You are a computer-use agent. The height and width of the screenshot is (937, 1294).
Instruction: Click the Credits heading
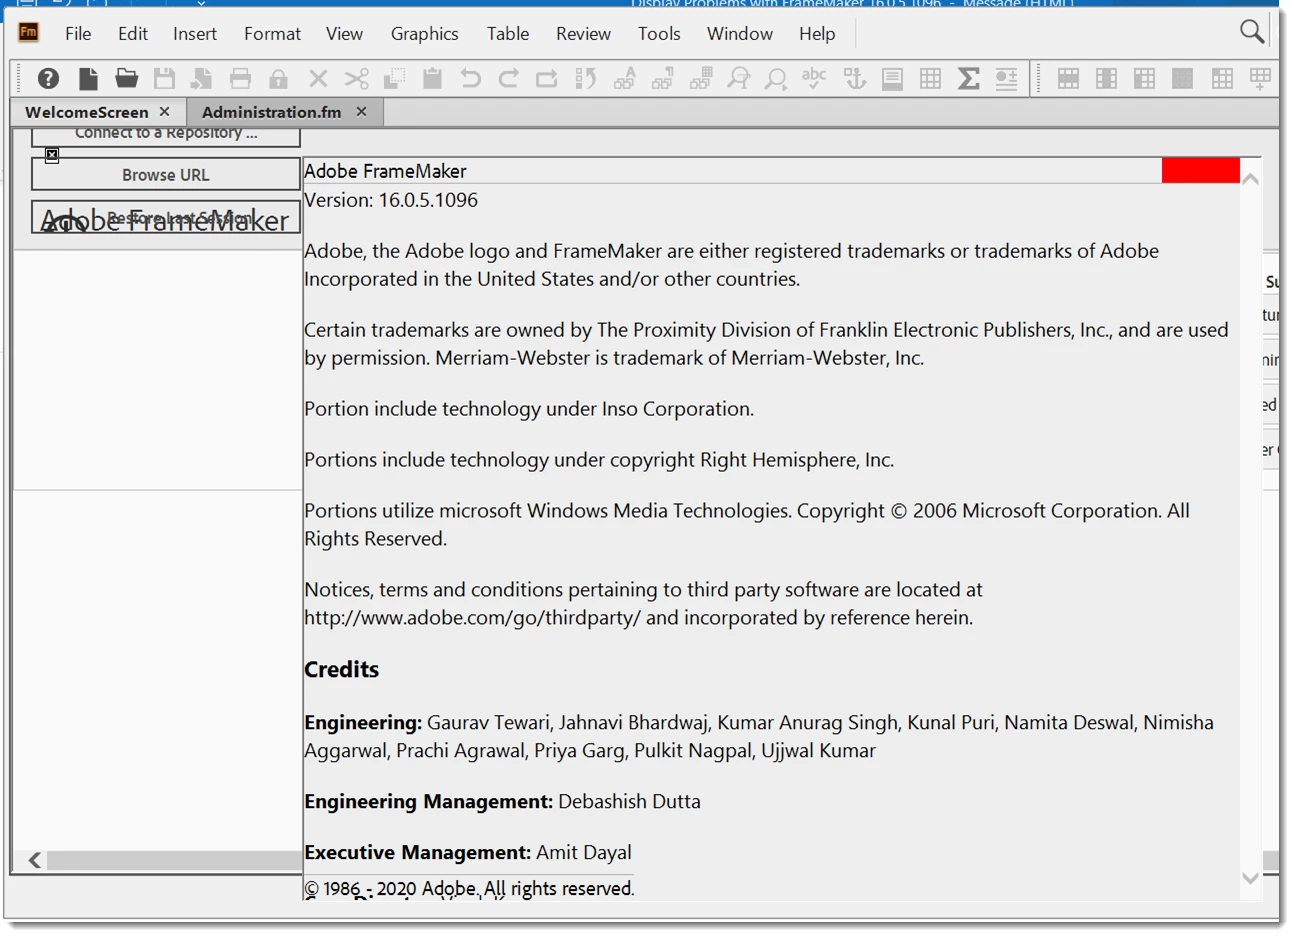(342, 669)
